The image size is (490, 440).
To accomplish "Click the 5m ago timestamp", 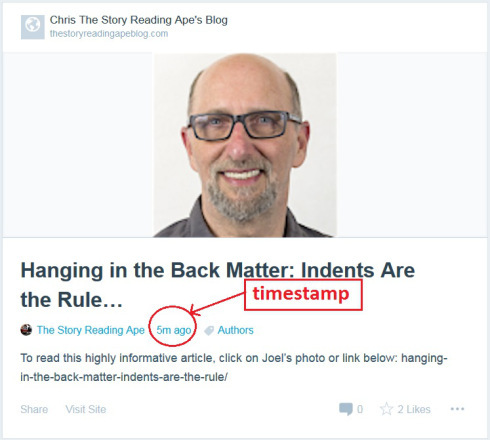I will click(174, 330).
